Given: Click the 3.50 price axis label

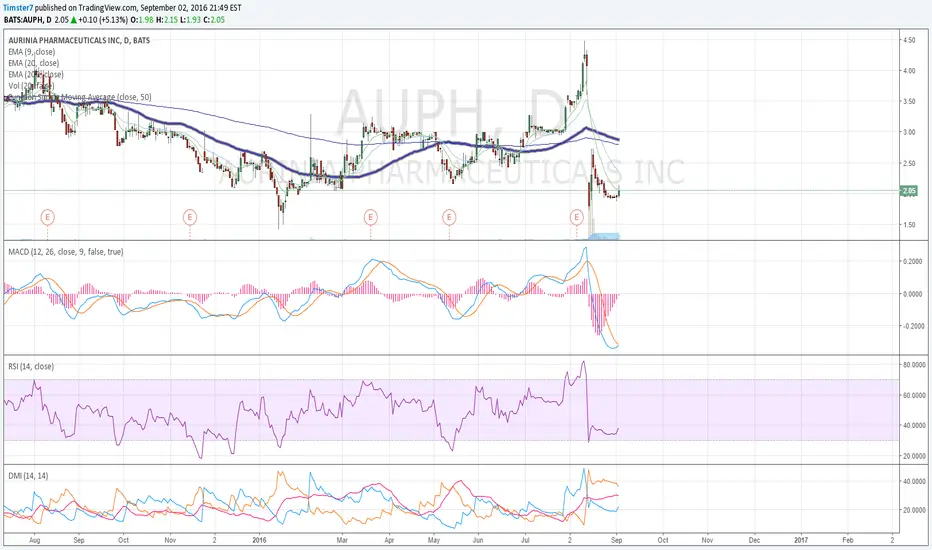Looking at the screenshot, I should tap(909, 102).
